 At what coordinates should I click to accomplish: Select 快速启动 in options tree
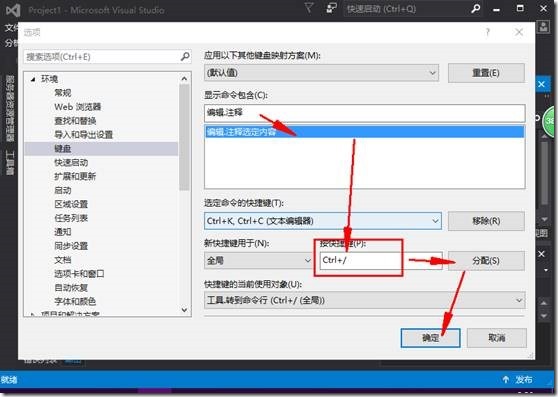click(x=71, y=163)
